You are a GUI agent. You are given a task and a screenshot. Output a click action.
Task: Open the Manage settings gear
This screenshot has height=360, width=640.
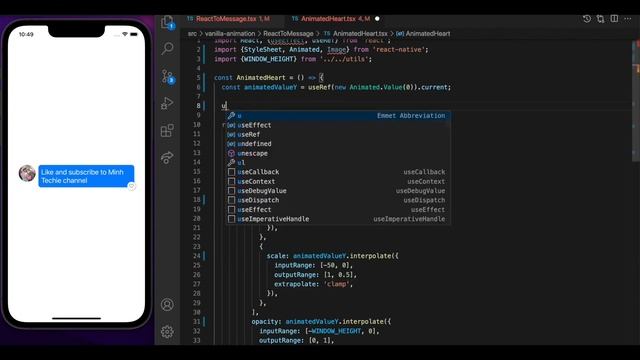click(167, 332)
